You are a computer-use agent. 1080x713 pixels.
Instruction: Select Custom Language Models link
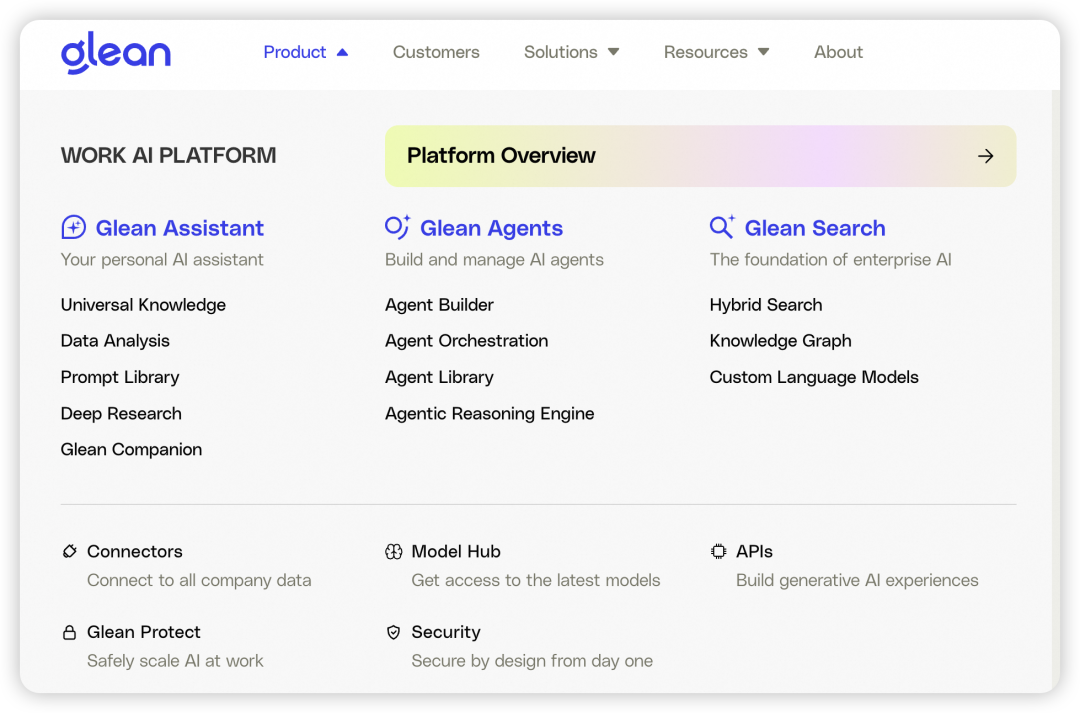tap(814, 377)
